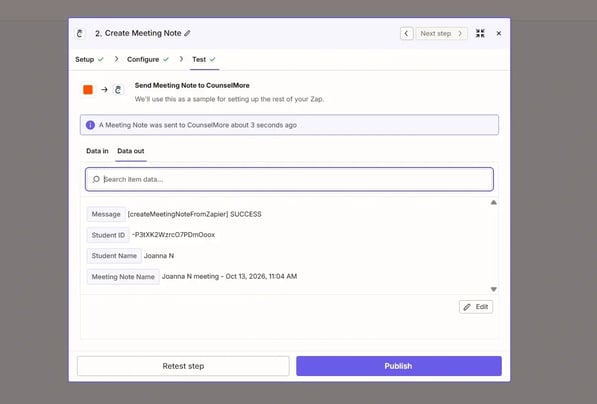Click Retest step
Viewport: 597px width, 404px height.
(x=183, y=366)
